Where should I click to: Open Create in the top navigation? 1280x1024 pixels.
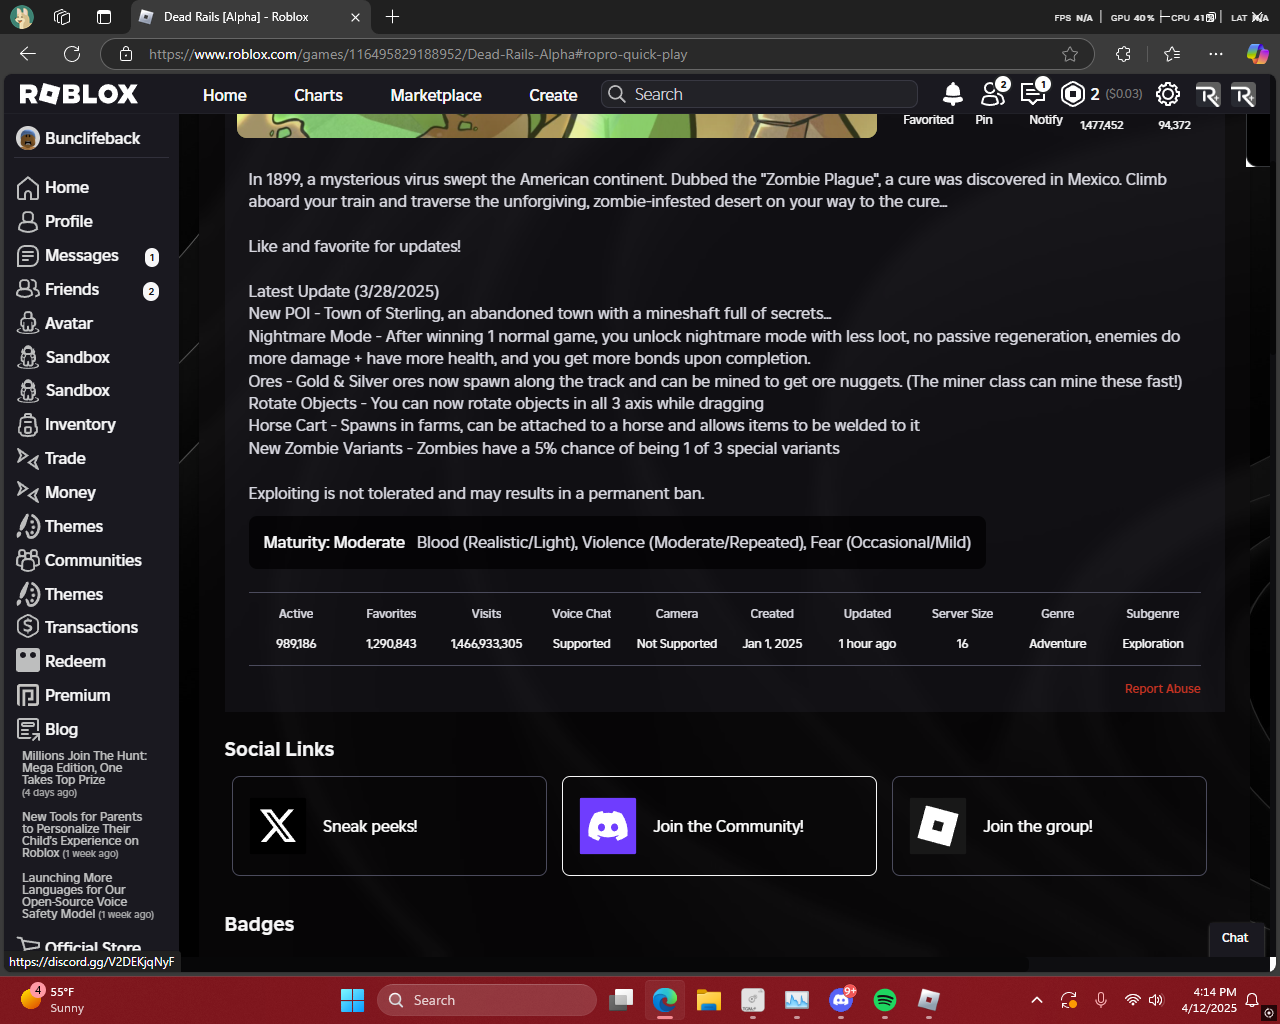click(x=553, y=95)
